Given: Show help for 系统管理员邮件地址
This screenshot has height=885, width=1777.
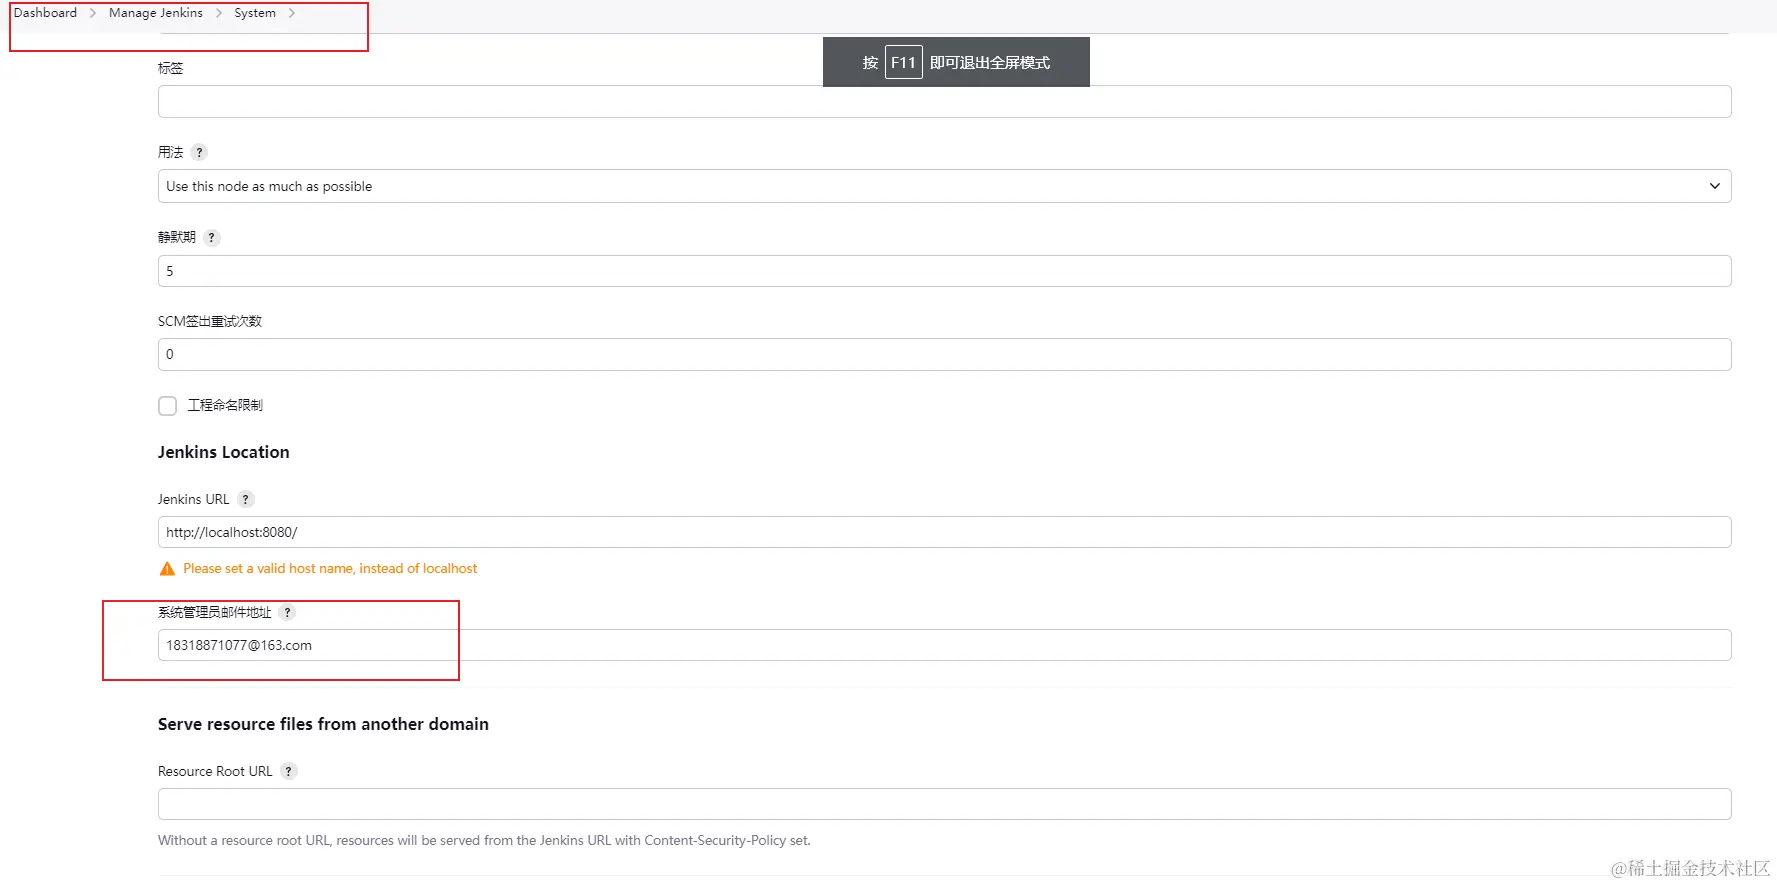Looking at the screenshot, I should 287,612.
